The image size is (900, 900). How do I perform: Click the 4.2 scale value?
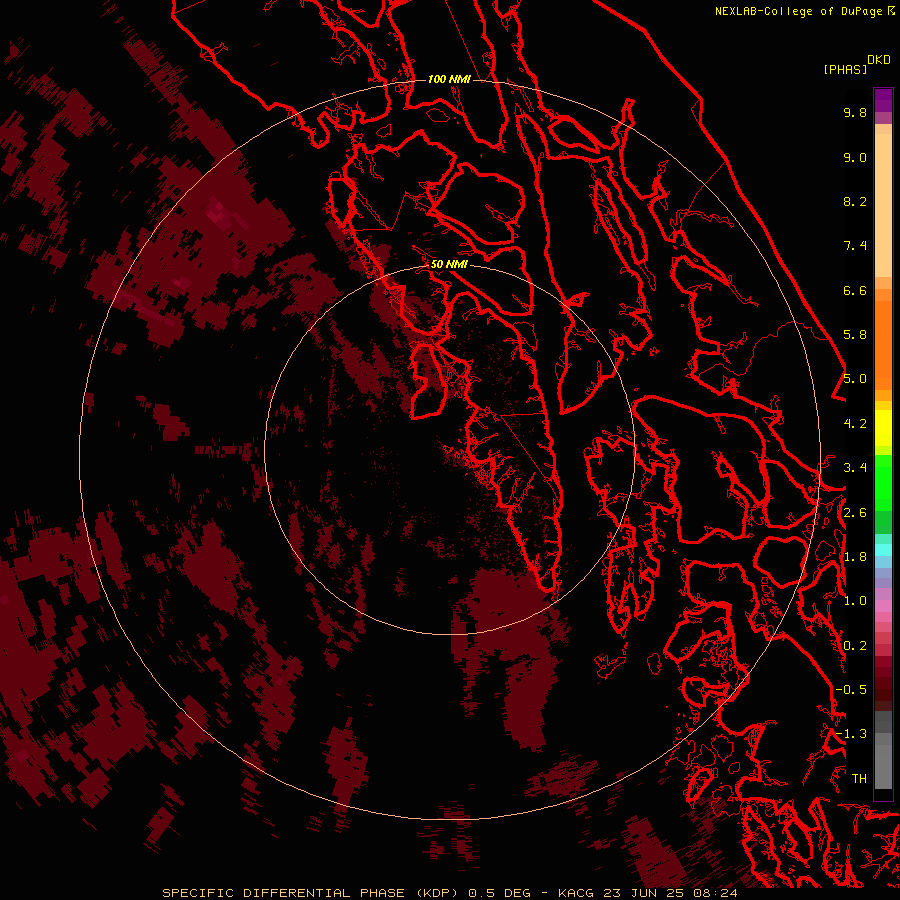tap(855, 424)
